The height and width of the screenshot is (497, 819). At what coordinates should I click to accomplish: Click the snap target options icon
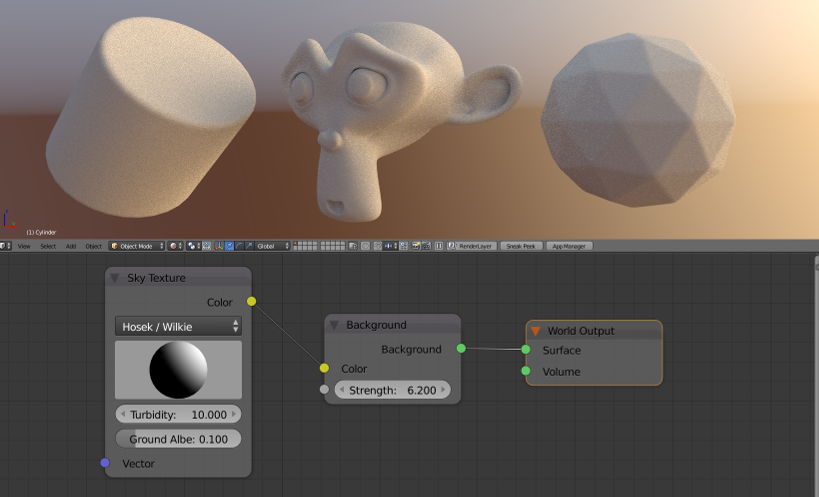point(404,246)
